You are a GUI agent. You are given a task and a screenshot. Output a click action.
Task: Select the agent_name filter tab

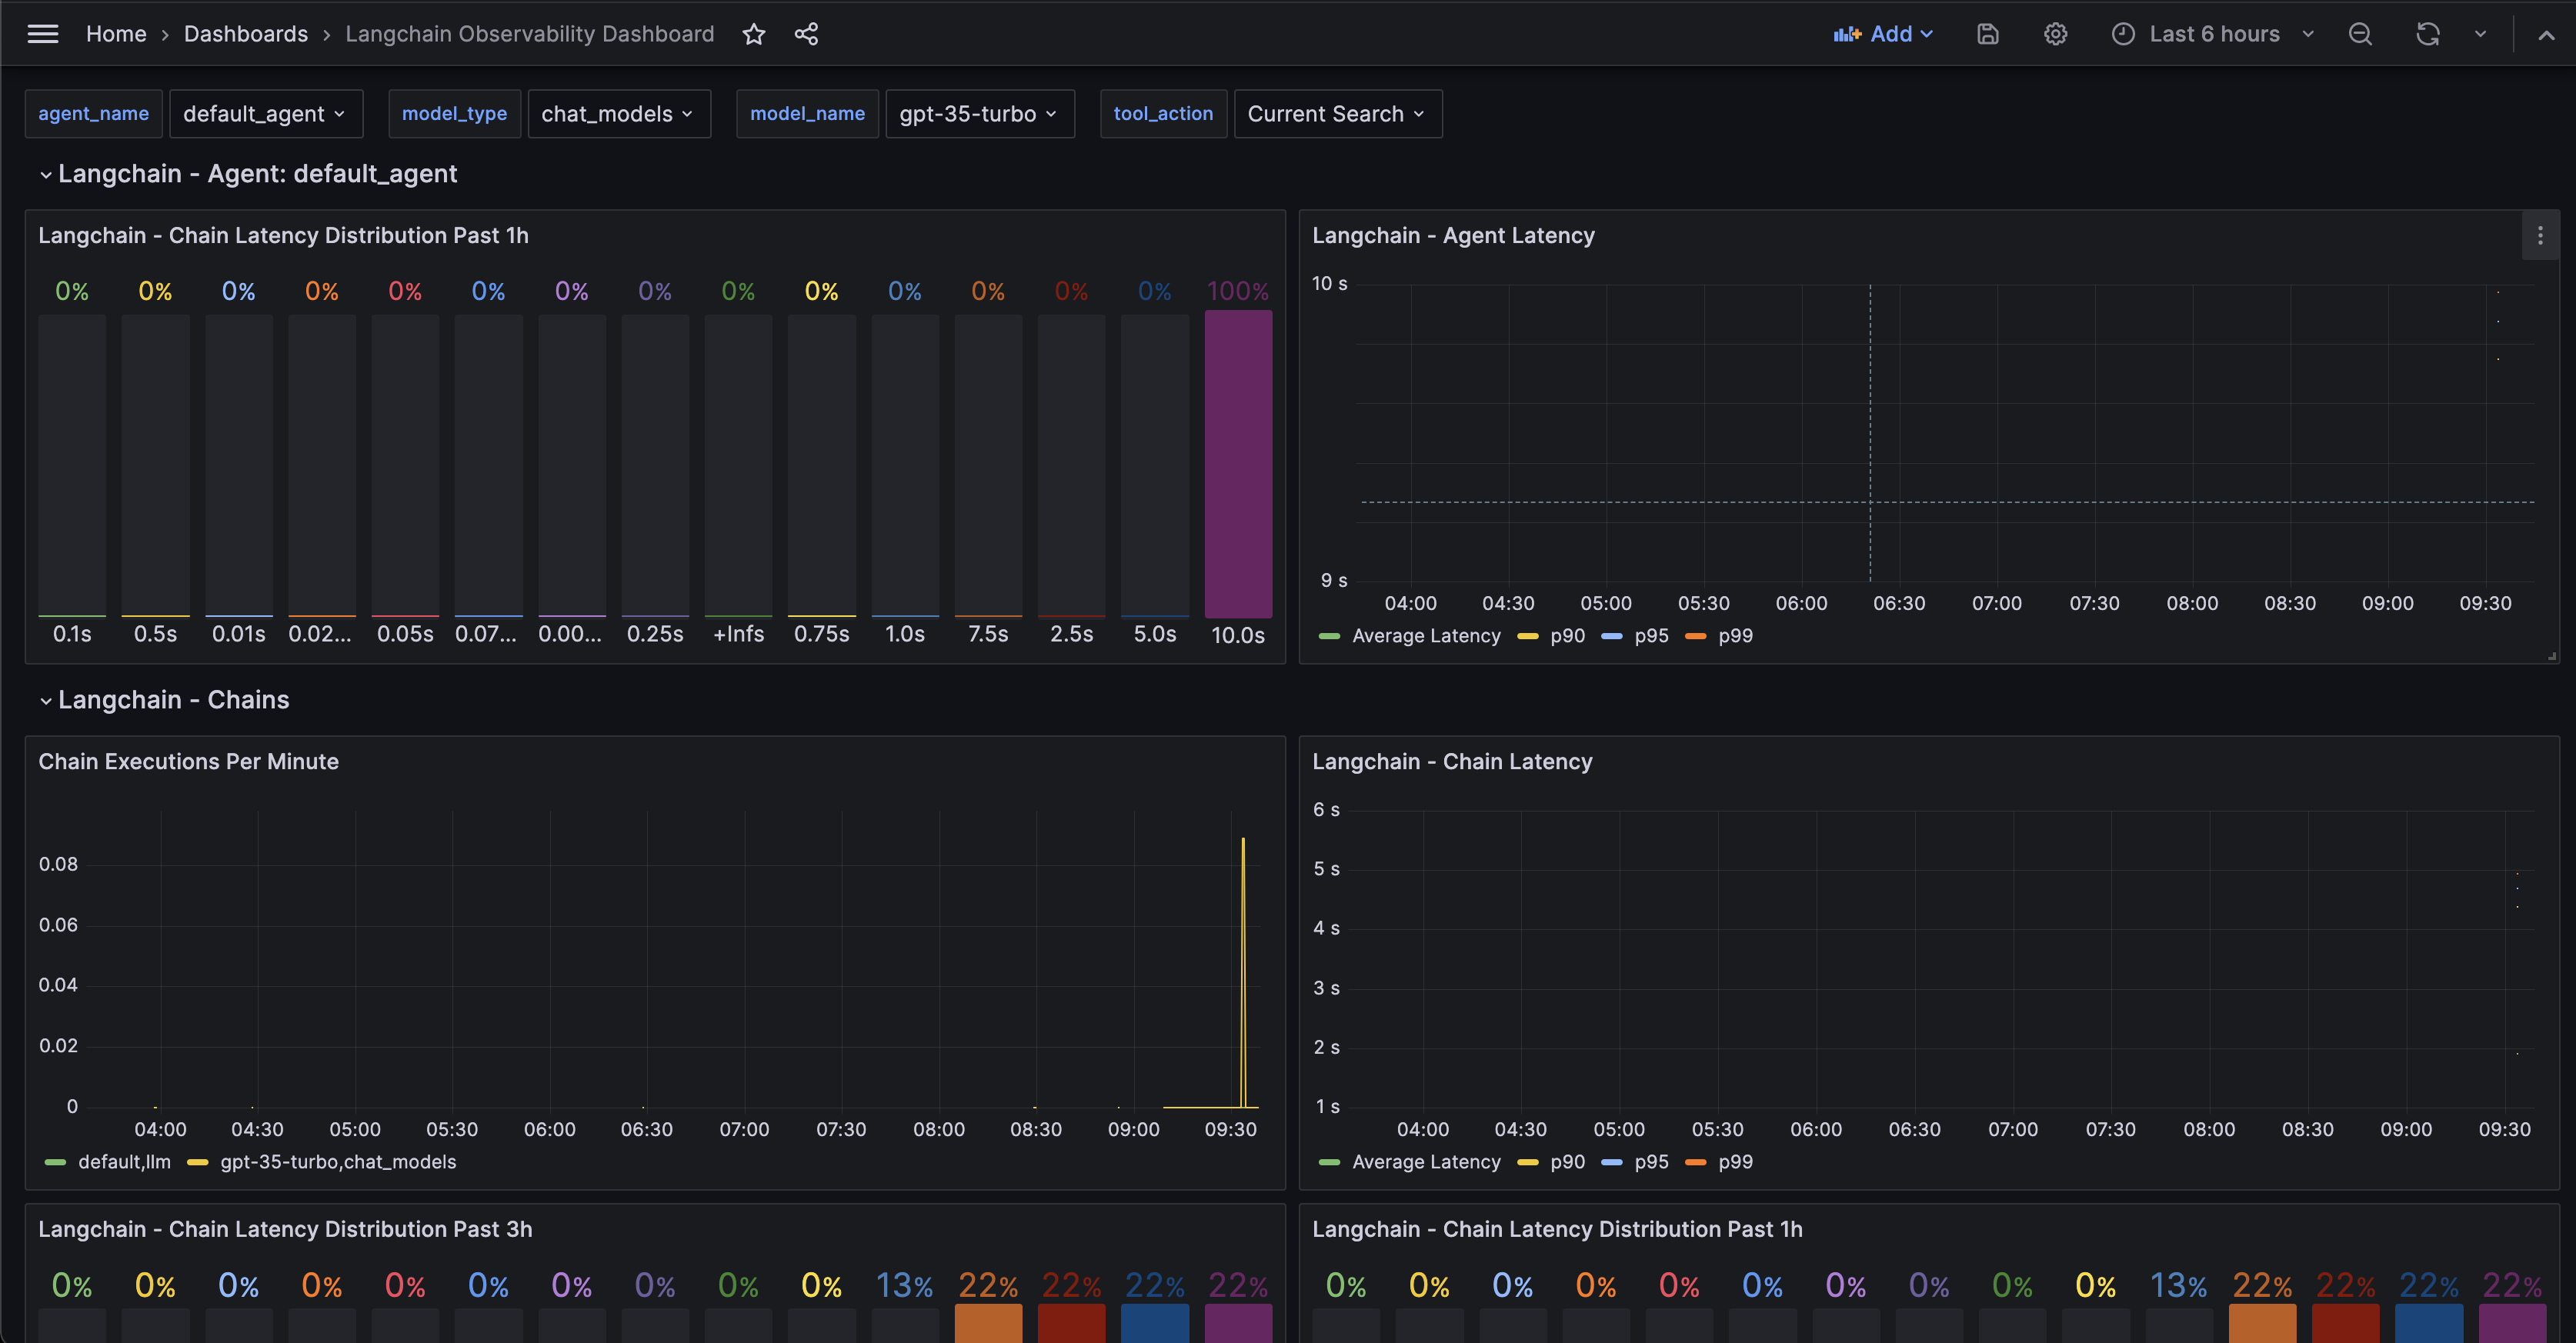(x=92, y=112)
